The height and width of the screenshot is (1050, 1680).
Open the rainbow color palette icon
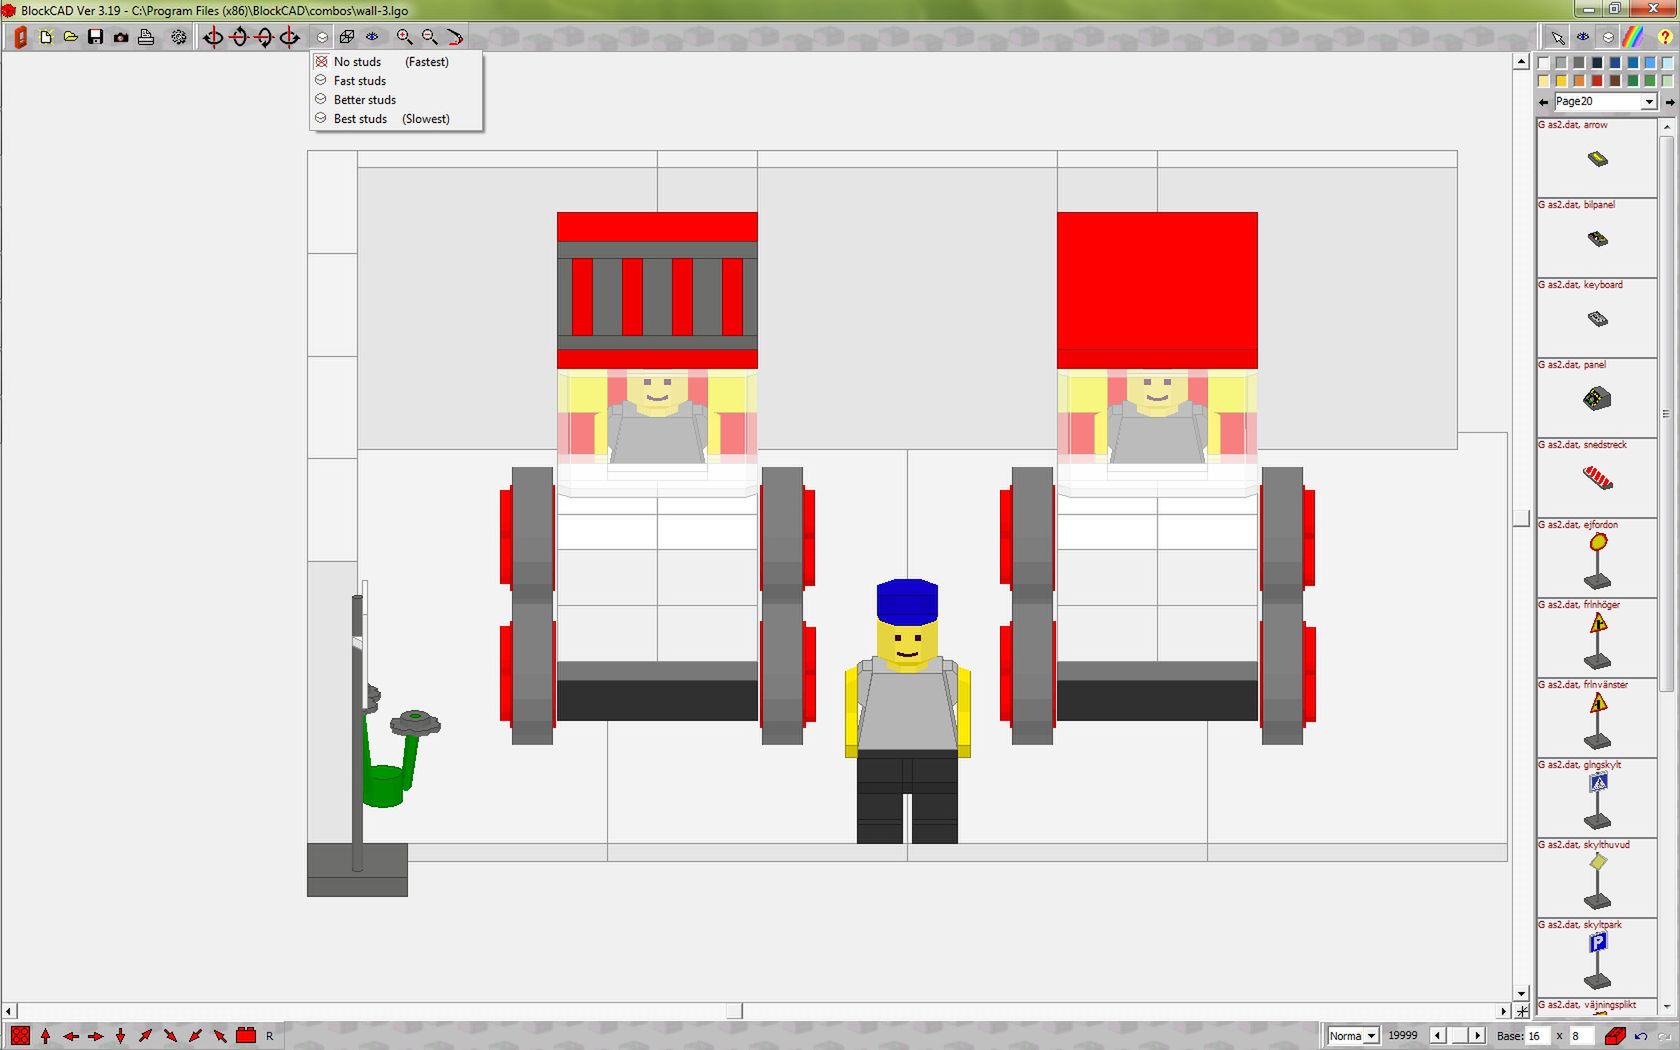[1632, 37]
